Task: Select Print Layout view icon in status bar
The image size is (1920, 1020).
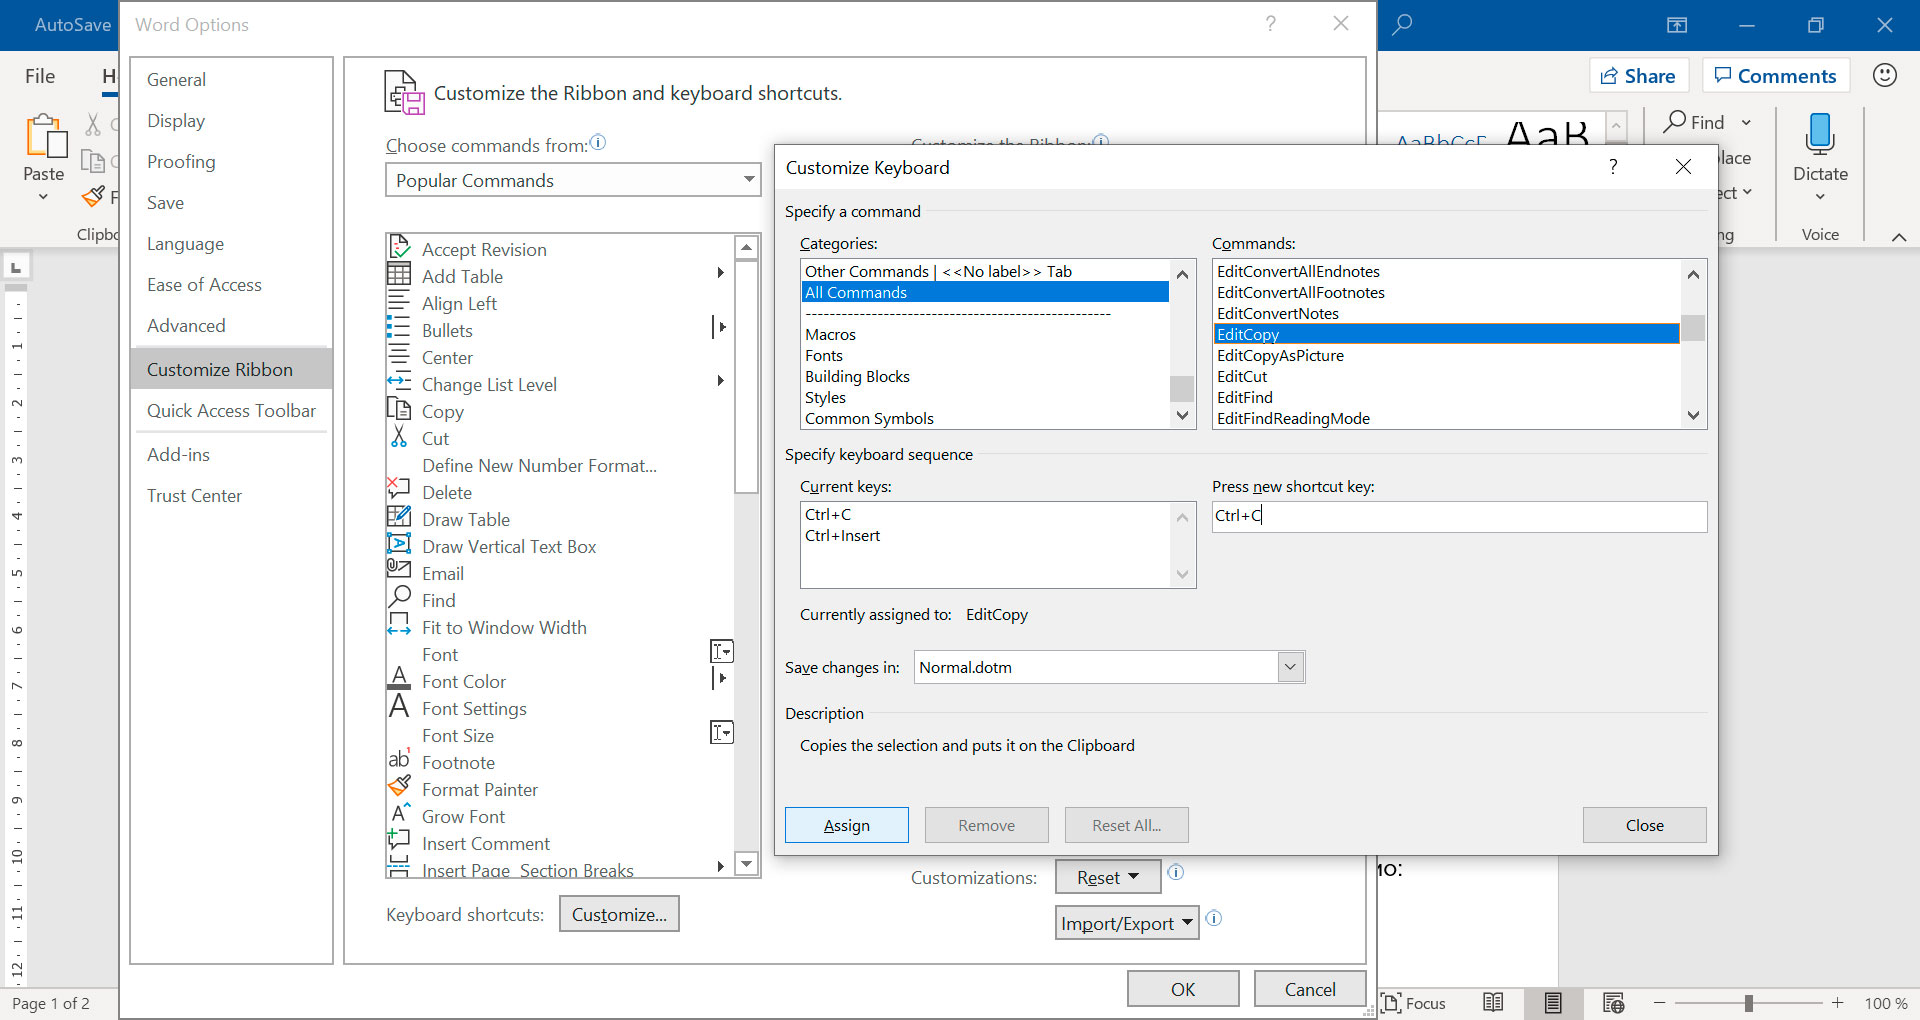Action: coord(1553,1003)
